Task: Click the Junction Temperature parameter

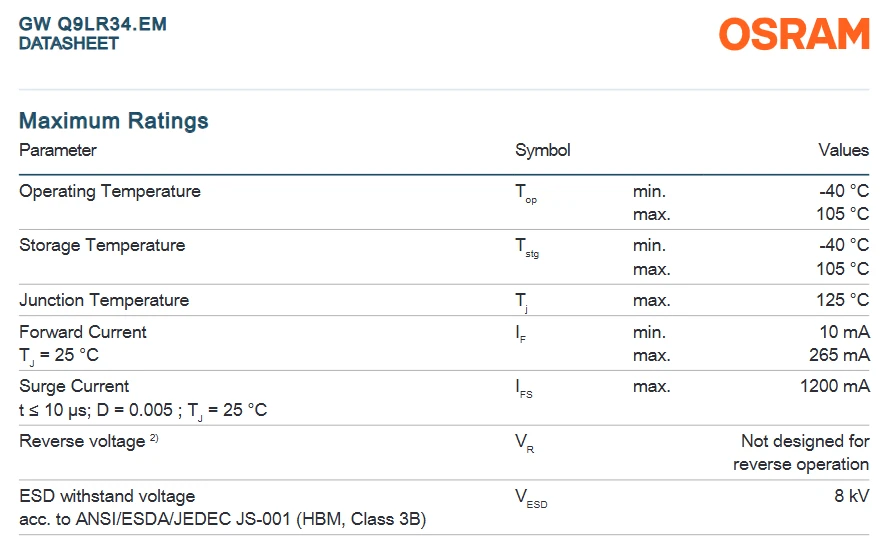Action: coord(104,300)
